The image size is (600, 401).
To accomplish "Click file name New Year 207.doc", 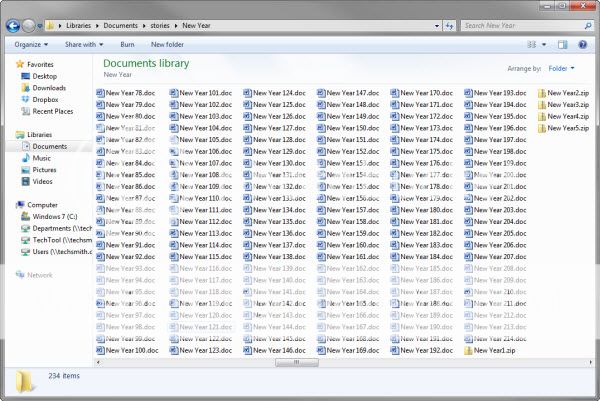I will coord(500,257).
